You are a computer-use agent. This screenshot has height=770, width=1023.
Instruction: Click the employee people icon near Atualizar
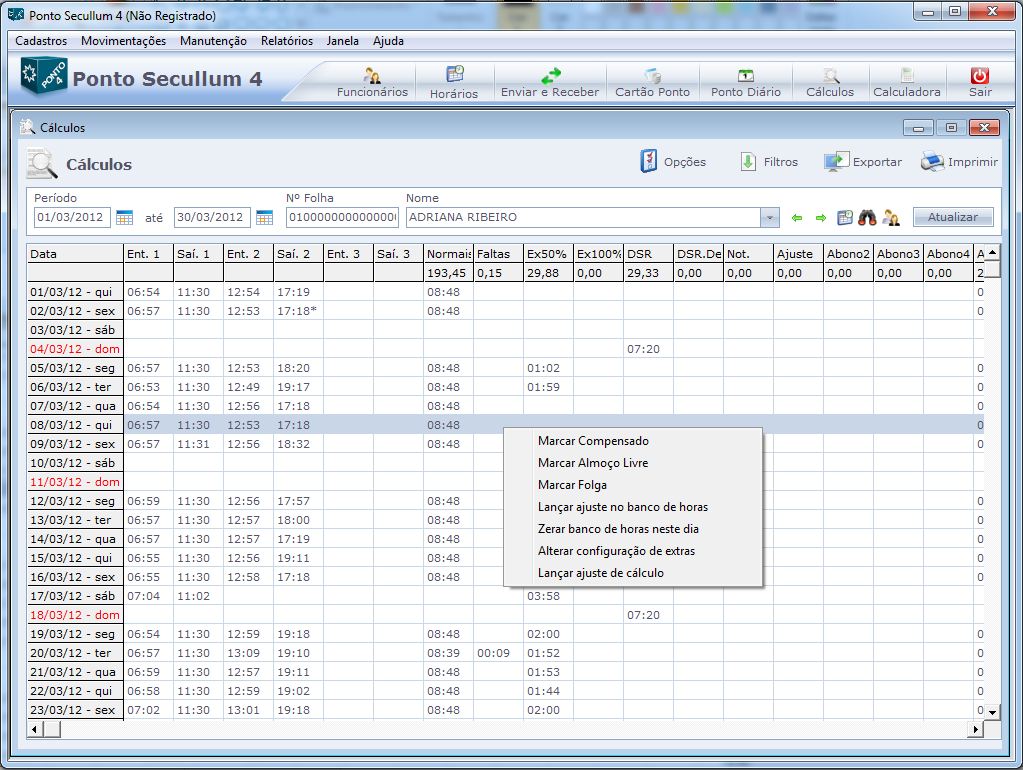point(891,217)
